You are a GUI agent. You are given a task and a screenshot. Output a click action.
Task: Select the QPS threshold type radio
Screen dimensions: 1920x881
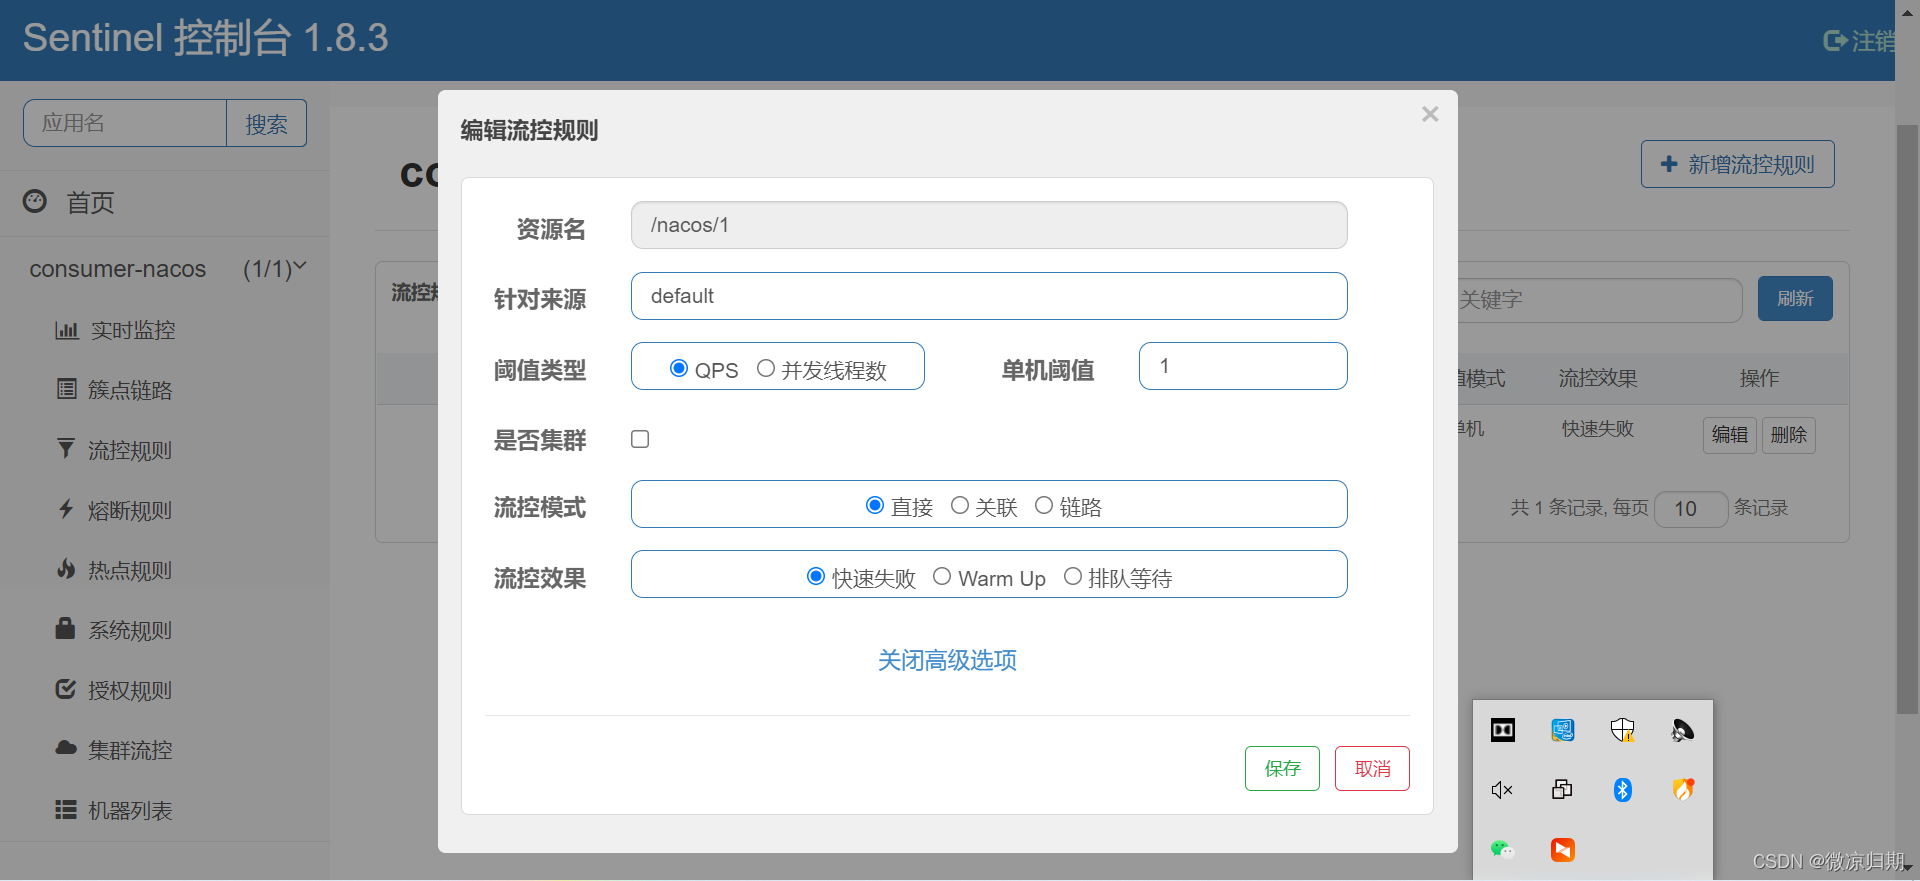679,368
